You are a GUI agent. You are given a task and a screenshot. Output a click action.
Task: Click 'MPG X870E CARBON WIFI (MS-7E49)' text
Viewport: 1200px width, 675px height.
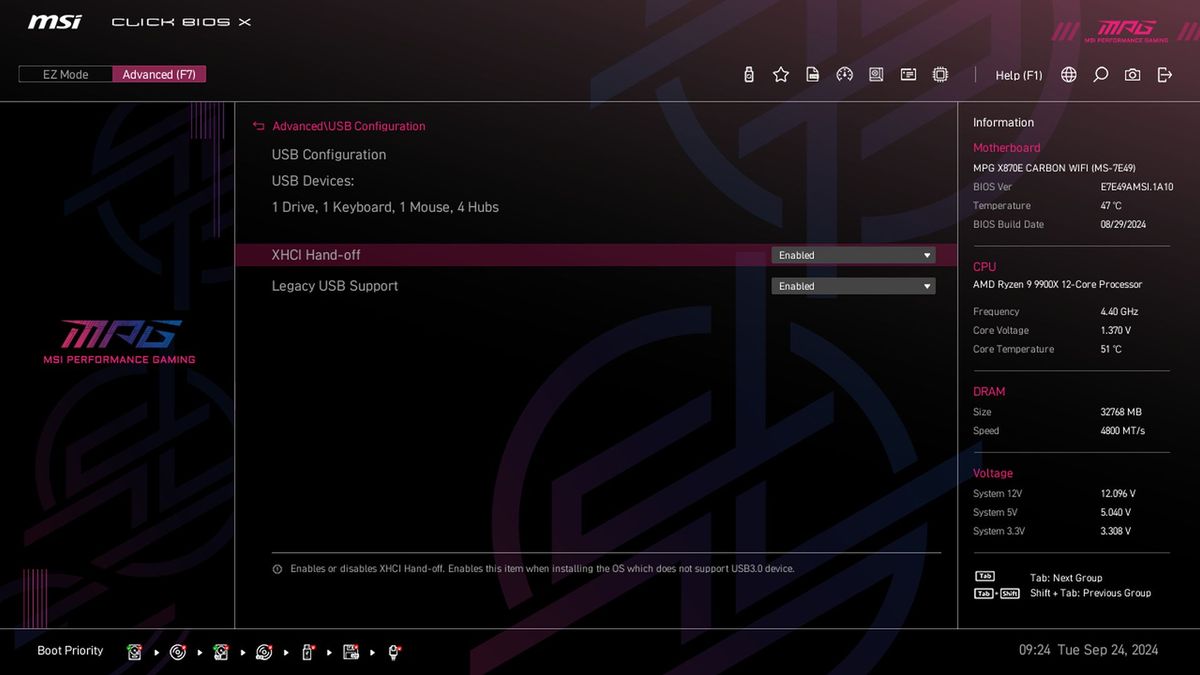pos(1054,168)
